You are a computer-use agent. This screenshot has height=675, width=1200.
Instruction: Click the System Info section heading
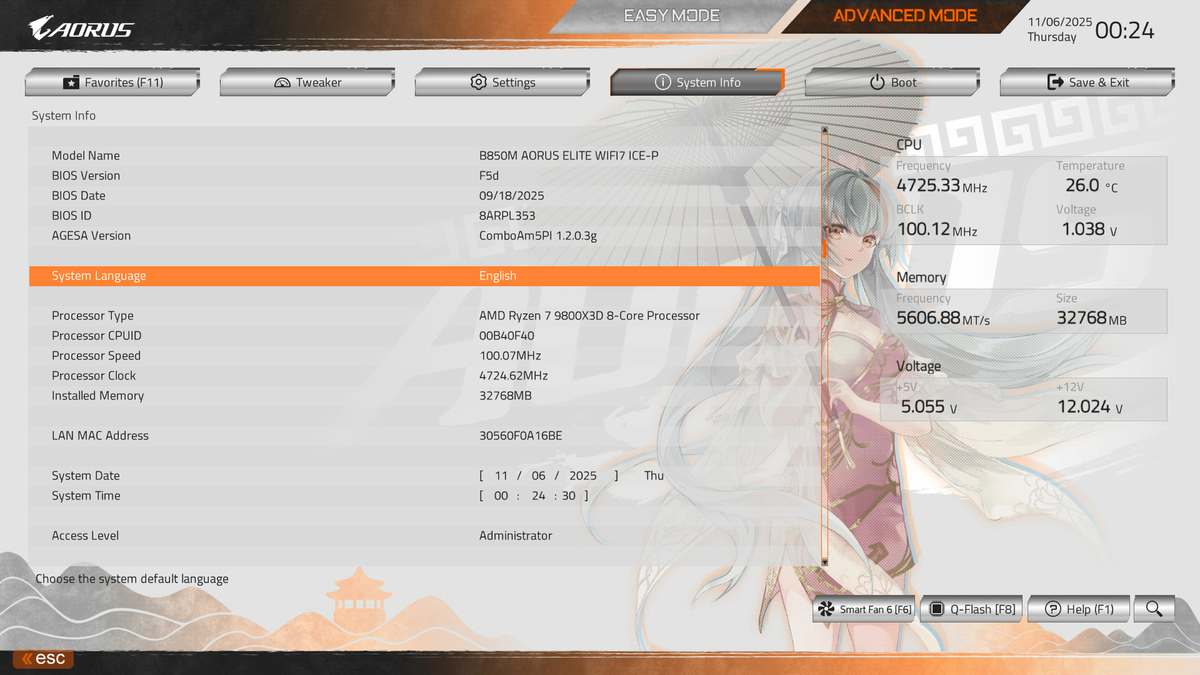point(64,116)
